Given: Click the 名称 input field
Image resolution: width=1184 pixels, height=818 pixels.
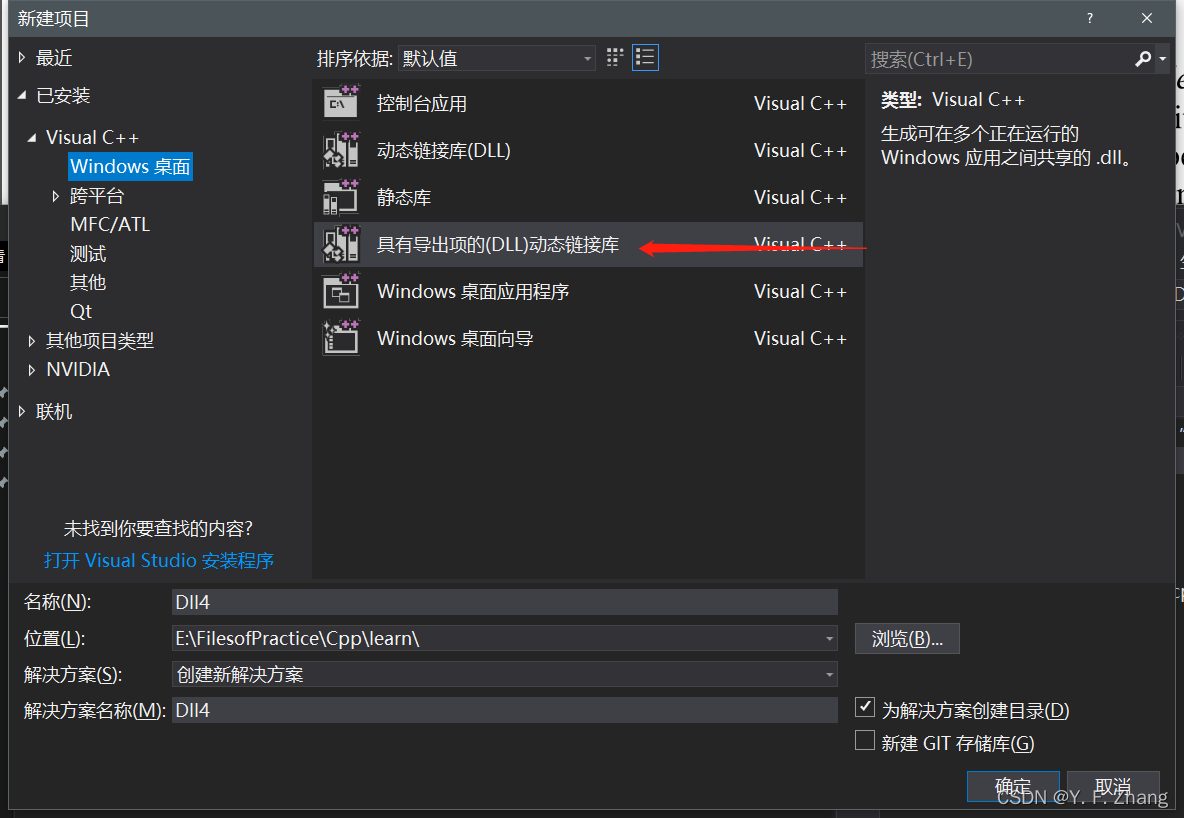Looking at the screenshot, I should 504,602.
